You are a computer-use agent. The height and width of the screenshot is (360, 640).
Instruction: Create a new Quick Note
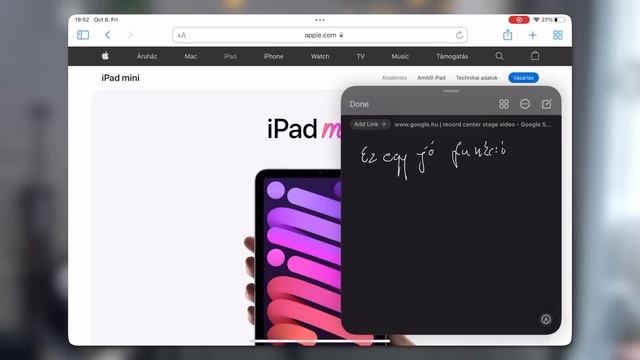[547, 104]
